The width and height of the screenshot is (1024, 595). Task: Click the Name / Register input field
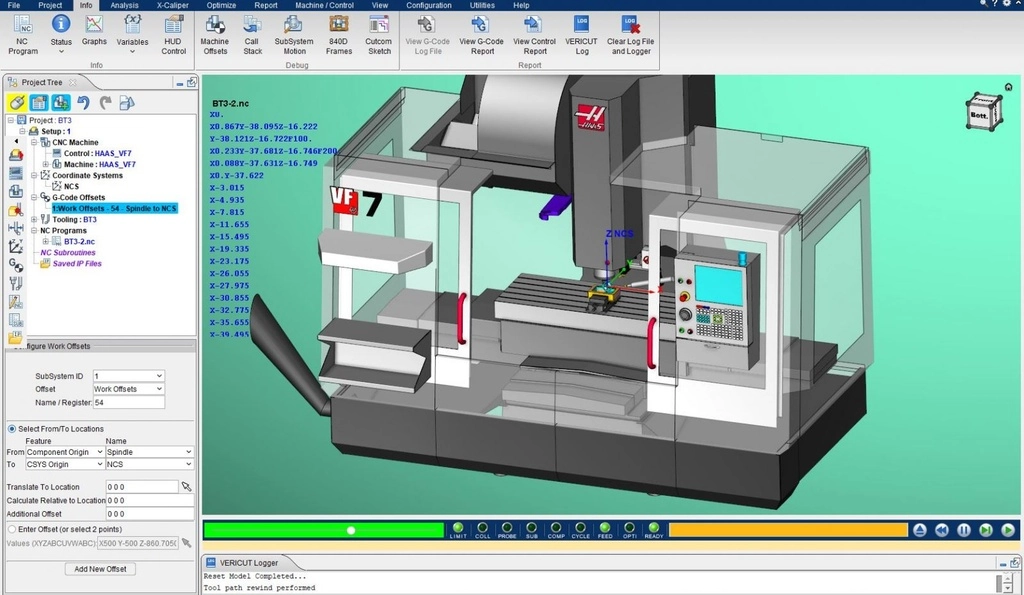pos(128,402)
